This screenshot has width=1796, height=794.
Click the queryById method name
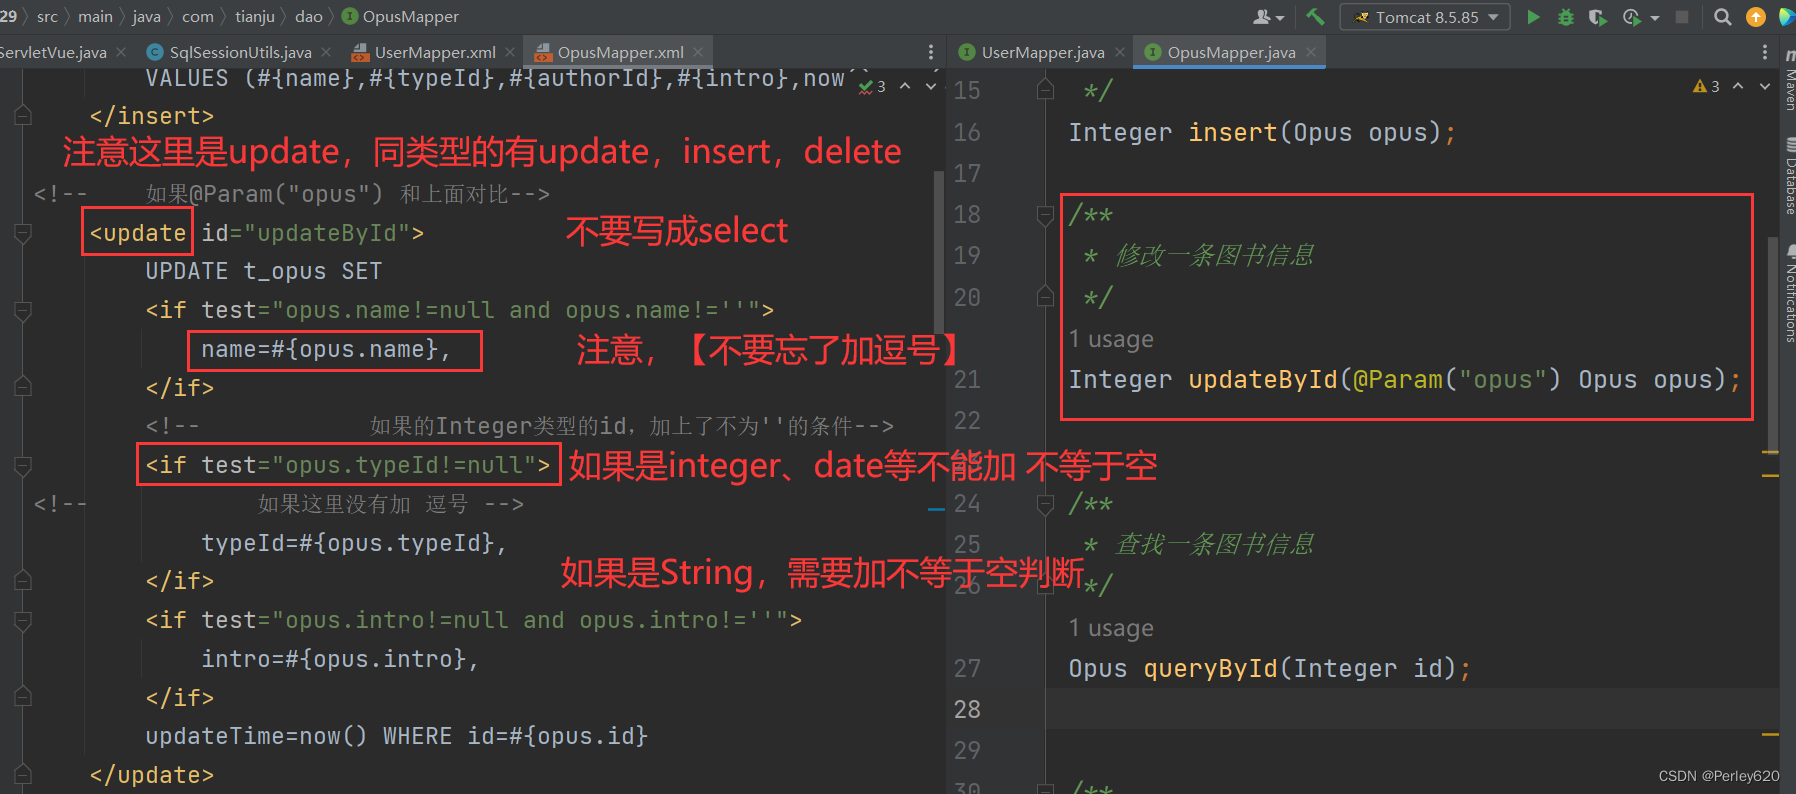click(x=1210, y=669)
